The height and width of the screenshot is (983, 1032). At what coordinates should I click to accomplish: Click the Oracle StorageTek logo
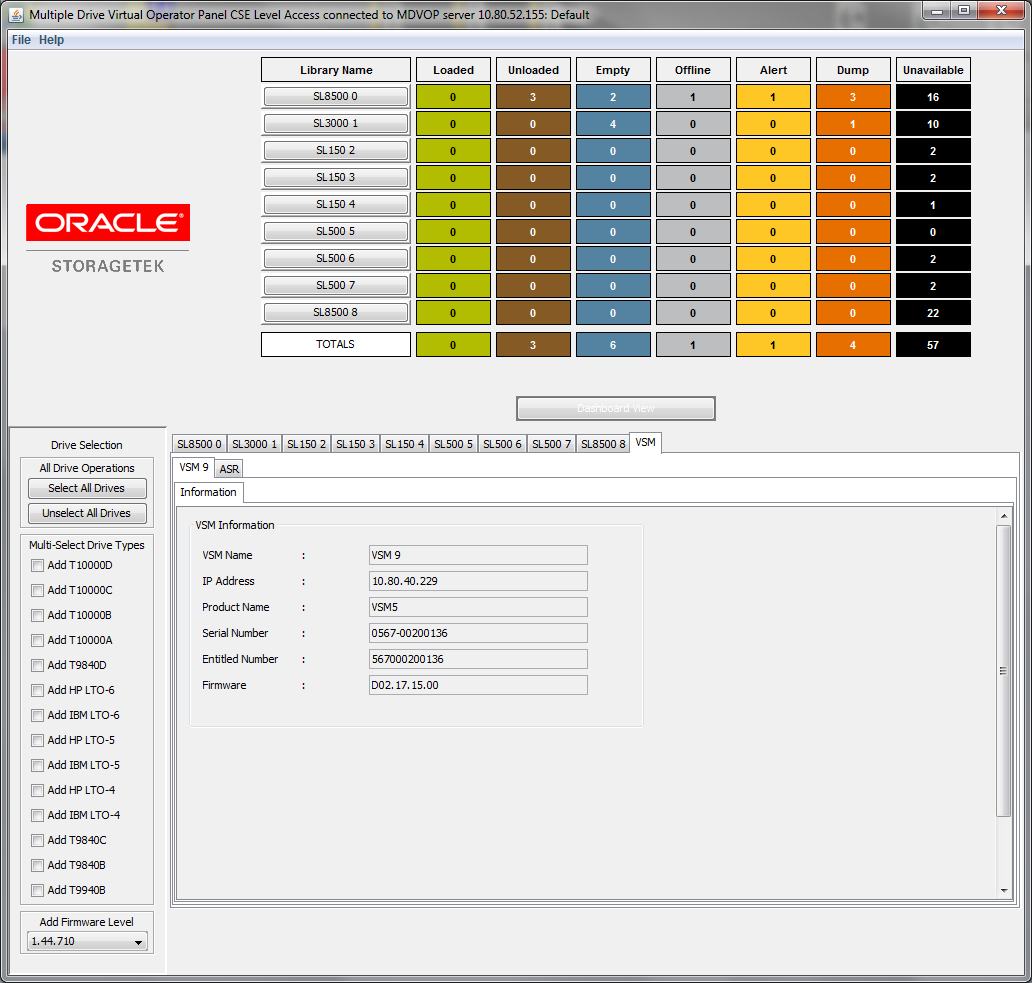click(108, 239)
